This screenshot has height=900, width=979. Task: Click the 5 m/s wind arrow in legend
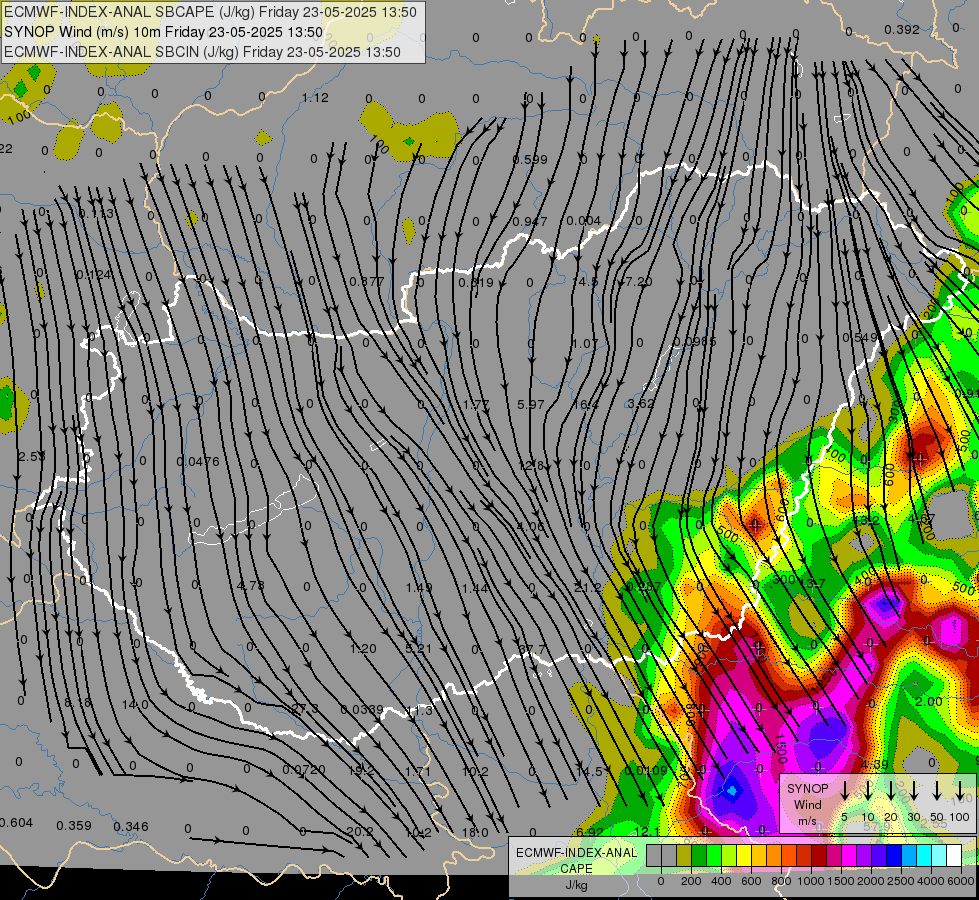pyautogui.click(x=844, y=791)
